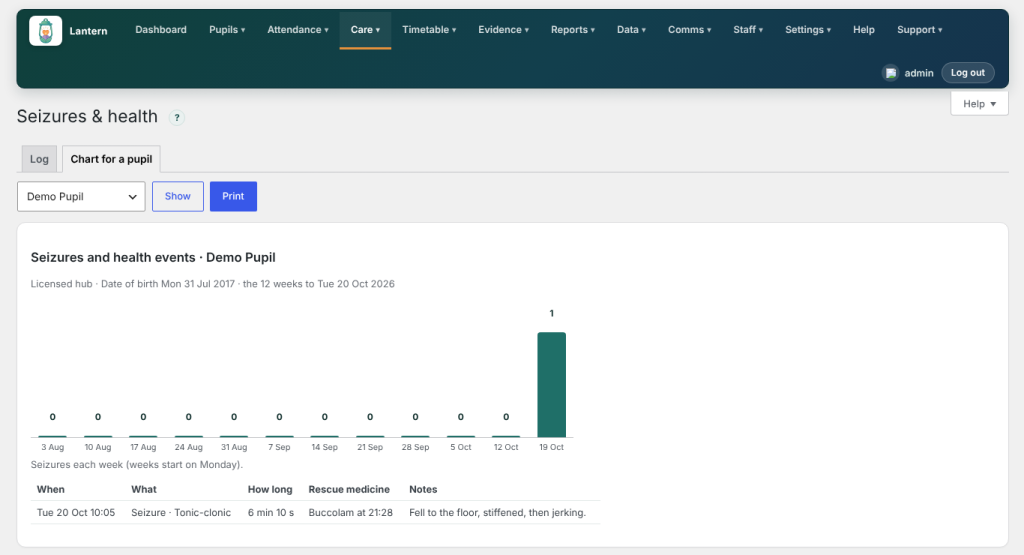The width and height of the screenshot is (1024, 555).
Task: Expand the Evidence menu
Action: pyautogui.click(x=504, y=30)
